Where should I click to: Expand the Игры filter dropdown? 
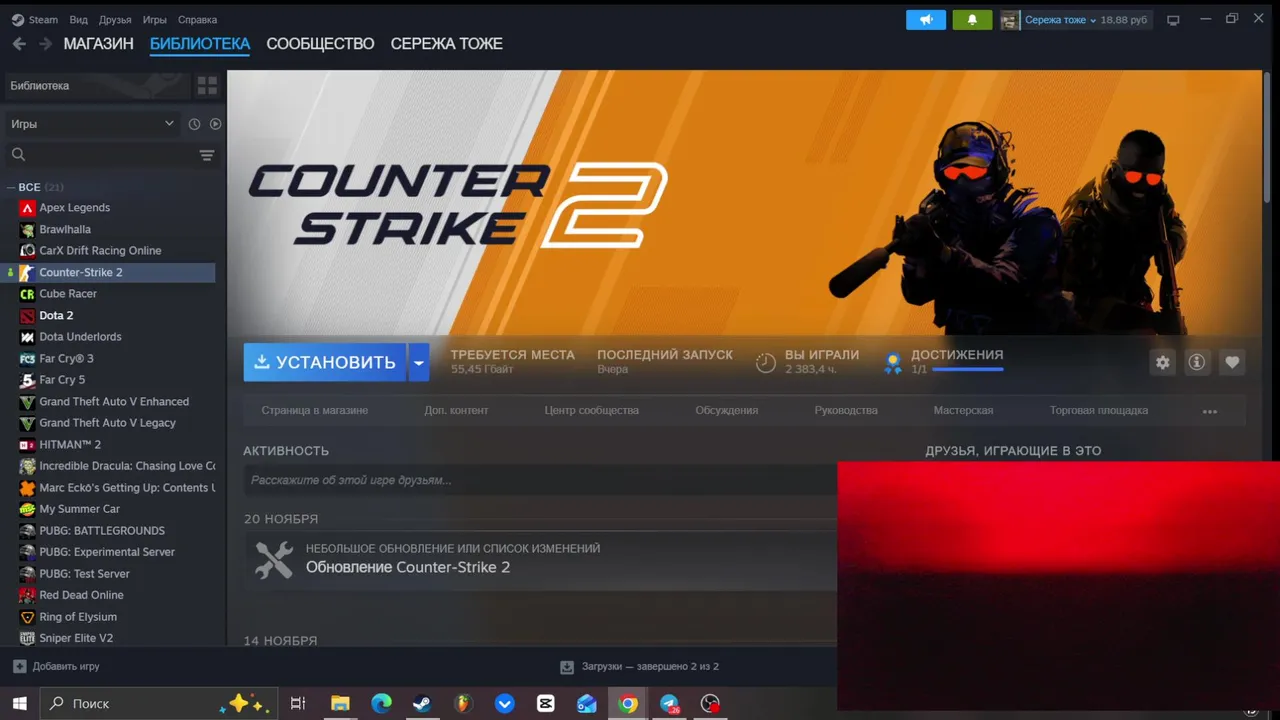pos(92,124)
